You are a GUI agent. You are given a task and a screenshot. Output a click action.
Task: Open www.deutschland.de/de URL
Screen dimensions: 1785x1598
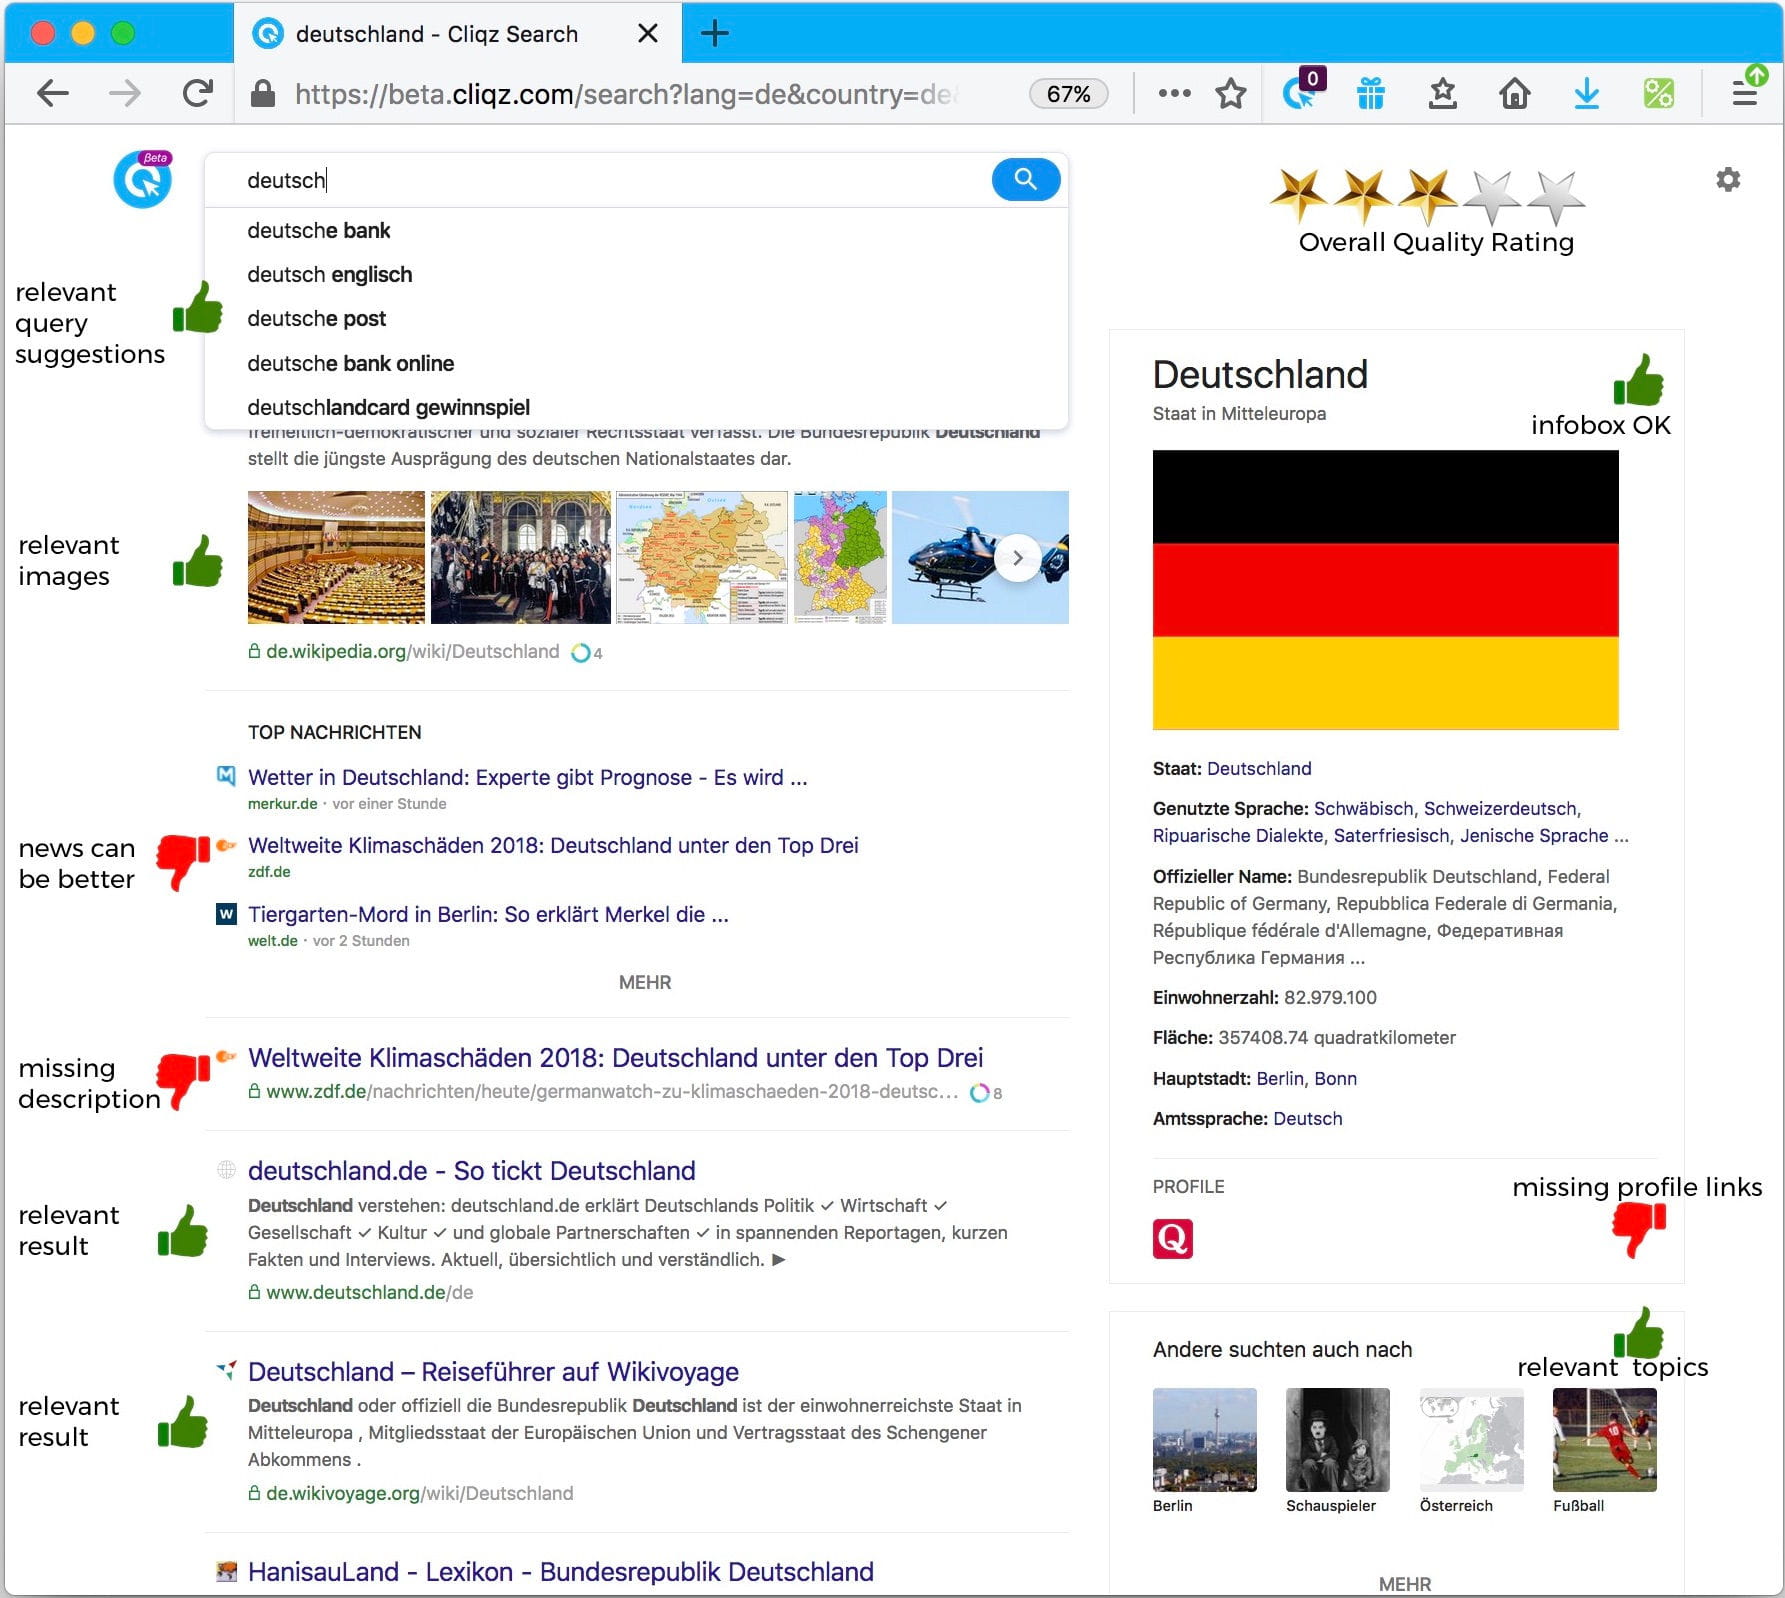[369, 1293]
